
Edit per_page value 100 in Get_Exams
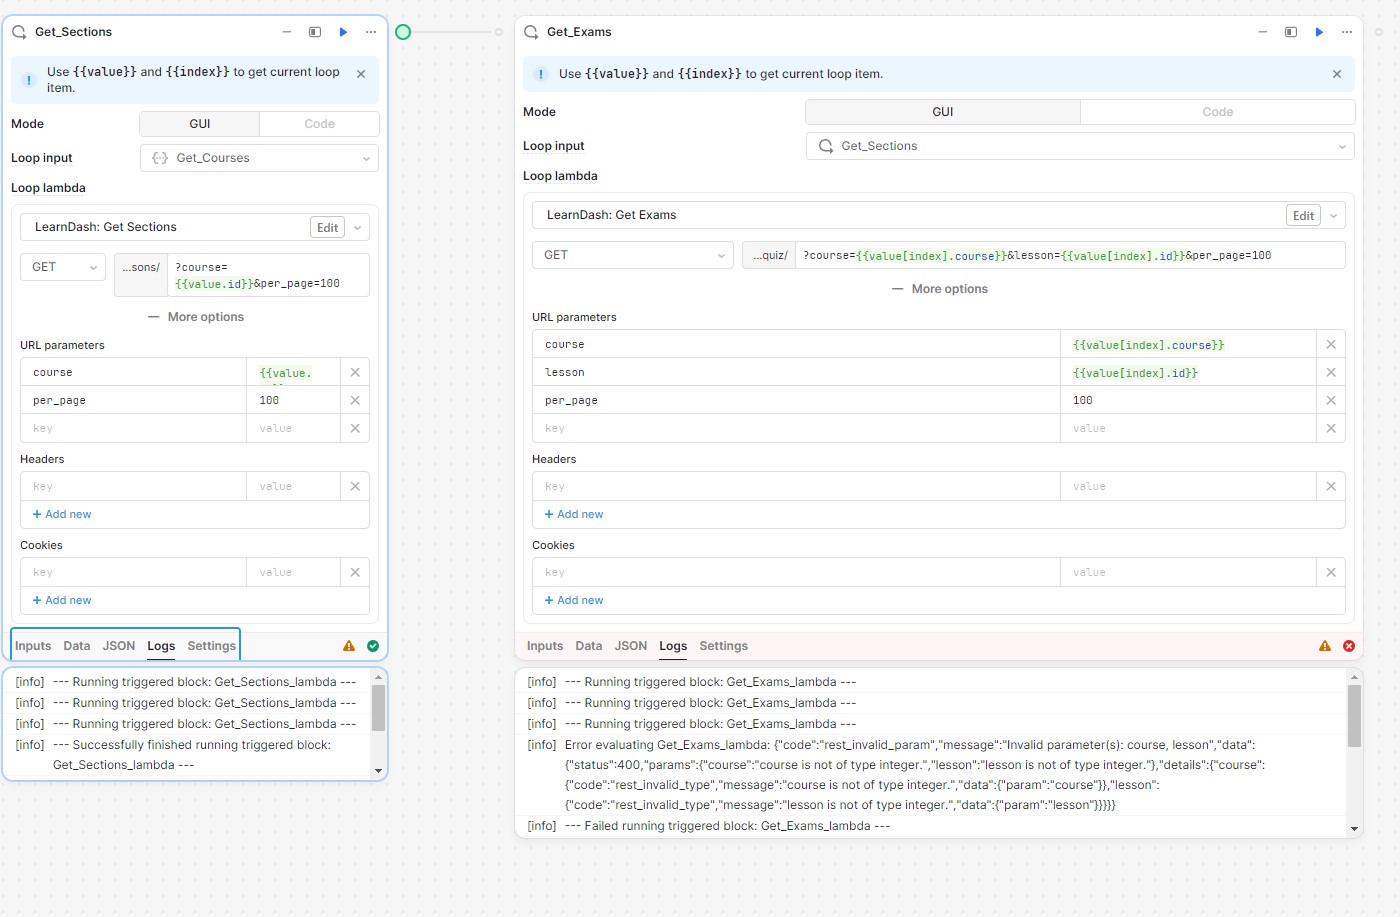tap(1188, 400)
